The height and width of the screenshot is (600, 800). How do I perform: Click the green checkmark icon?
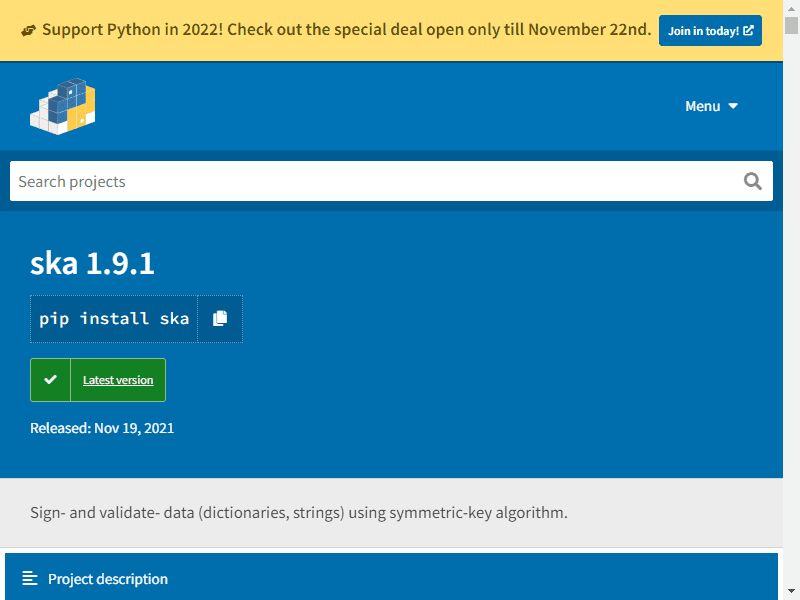point(51,380)
